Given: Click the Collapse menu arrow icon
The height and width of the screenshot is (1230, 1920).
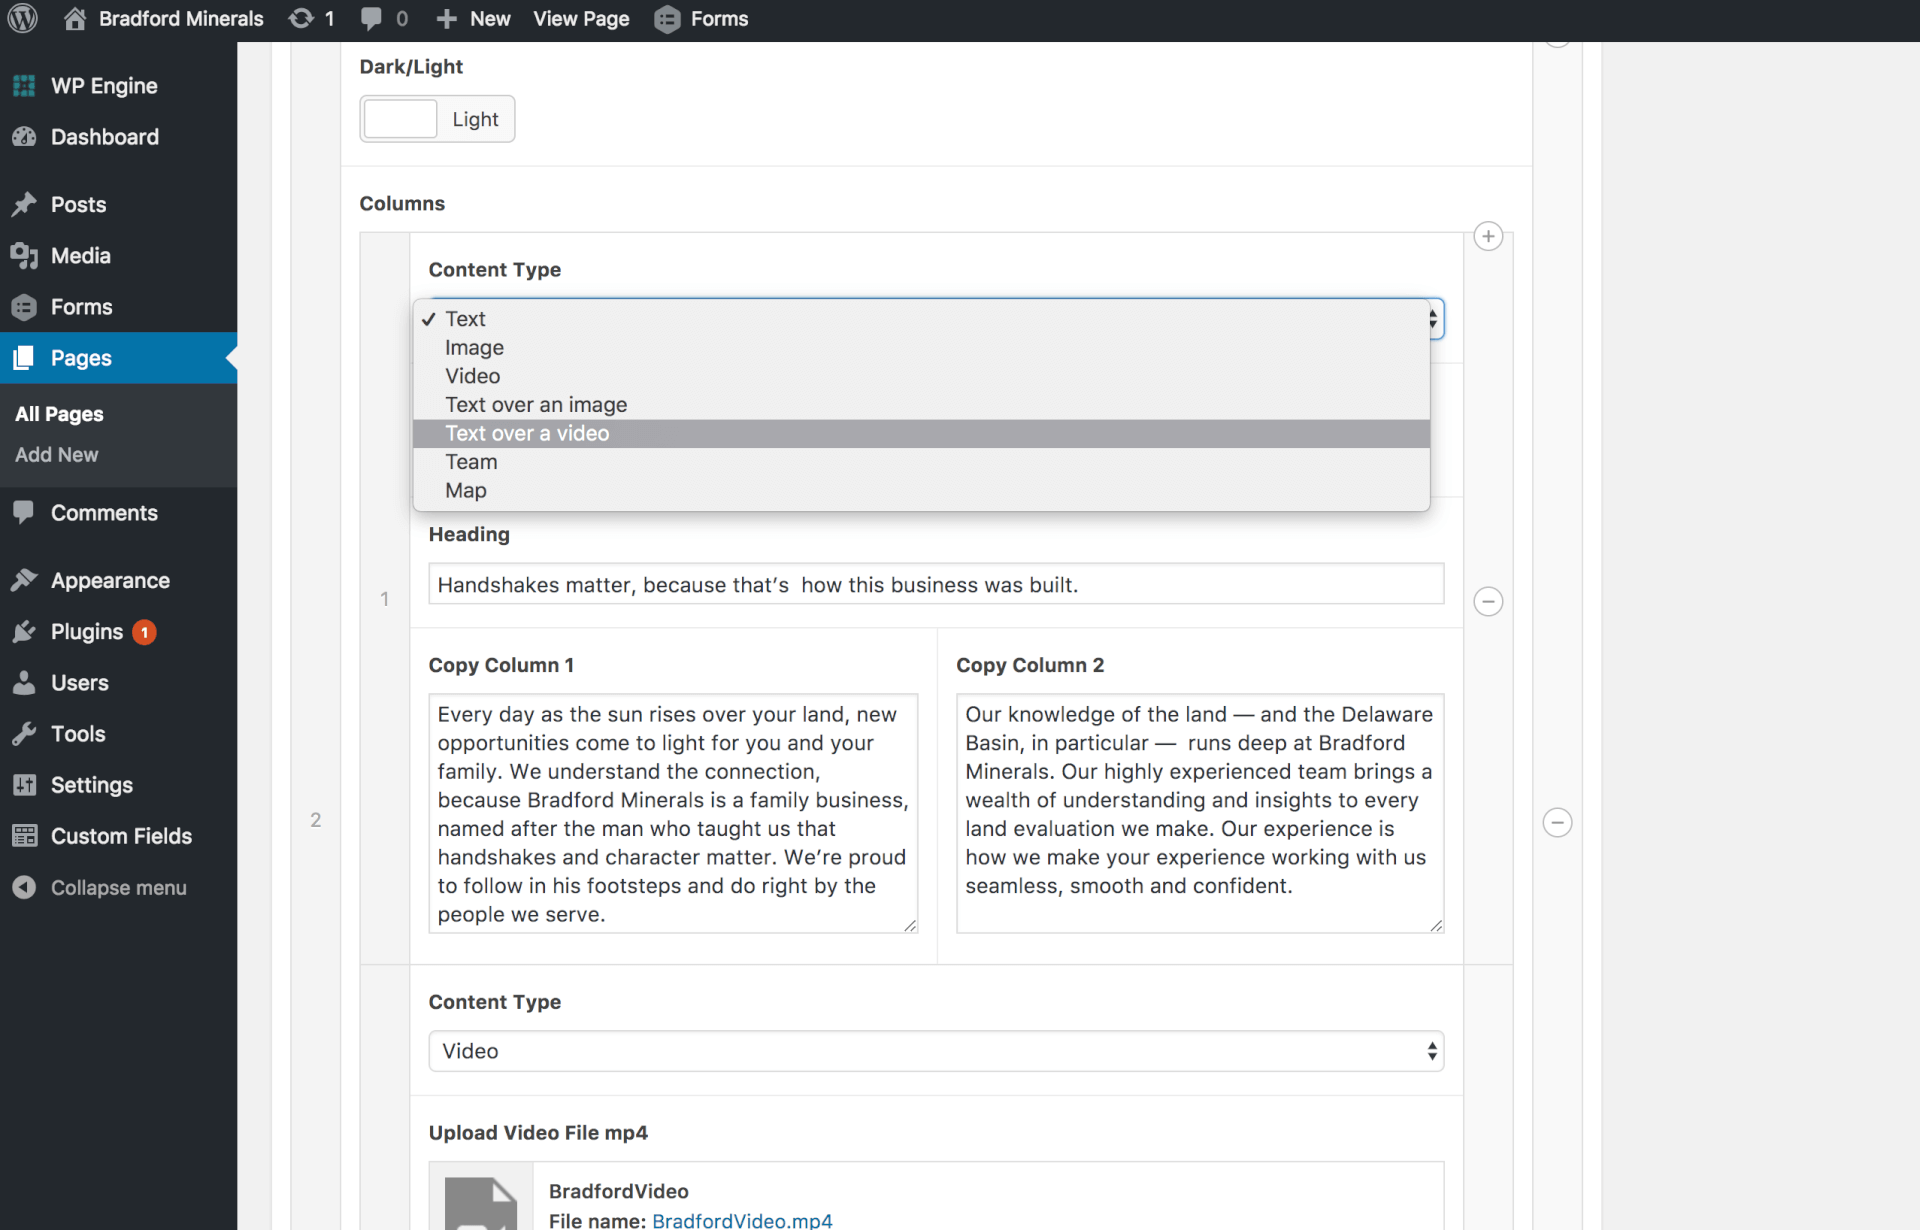Looking at the screenshot, I should tap(24, 888).
